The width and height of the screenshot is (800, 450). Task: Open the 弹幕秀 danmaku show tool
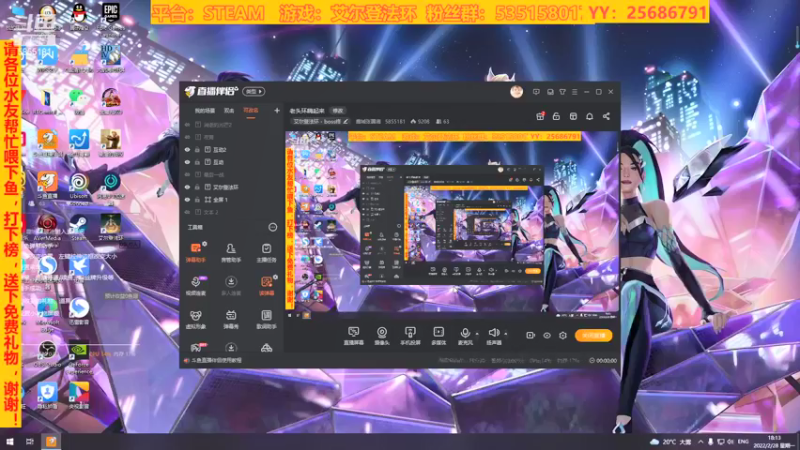point(231,319)
